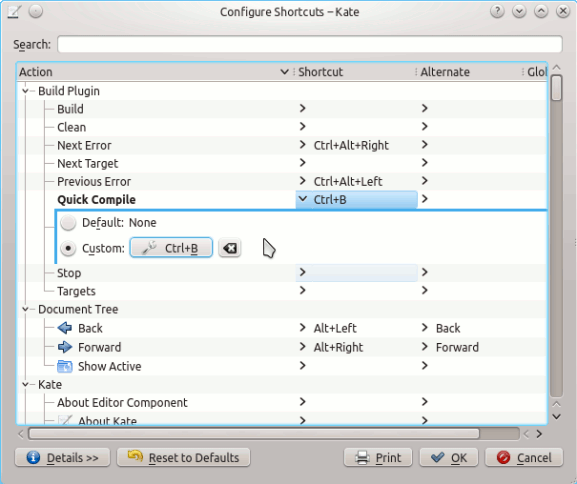Expand the Back row Alt+Left shortcut
This screenshot has width=577, height=484.
pos(302,328)
